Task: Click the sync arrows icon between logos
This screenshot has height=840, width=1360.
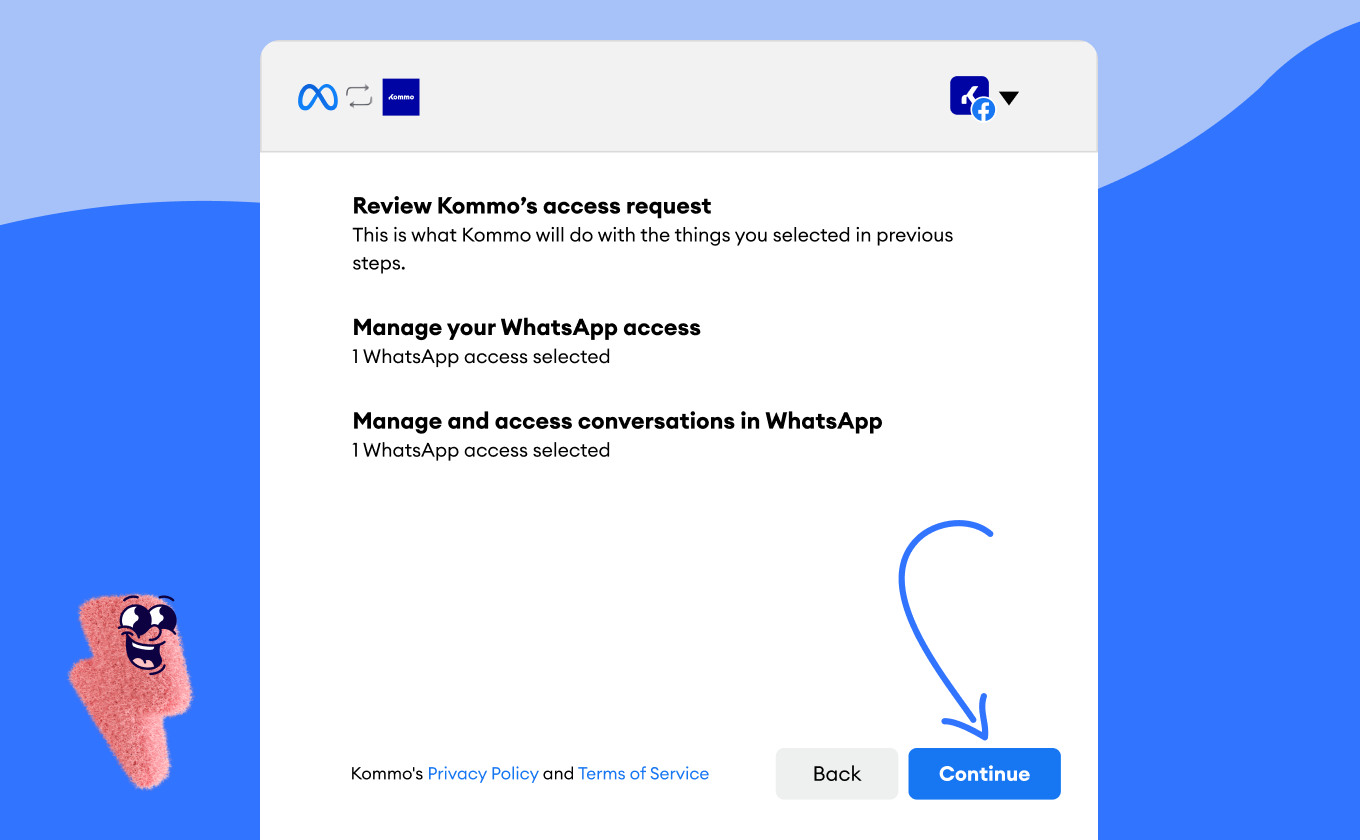Action: click(x=359, y=97)
